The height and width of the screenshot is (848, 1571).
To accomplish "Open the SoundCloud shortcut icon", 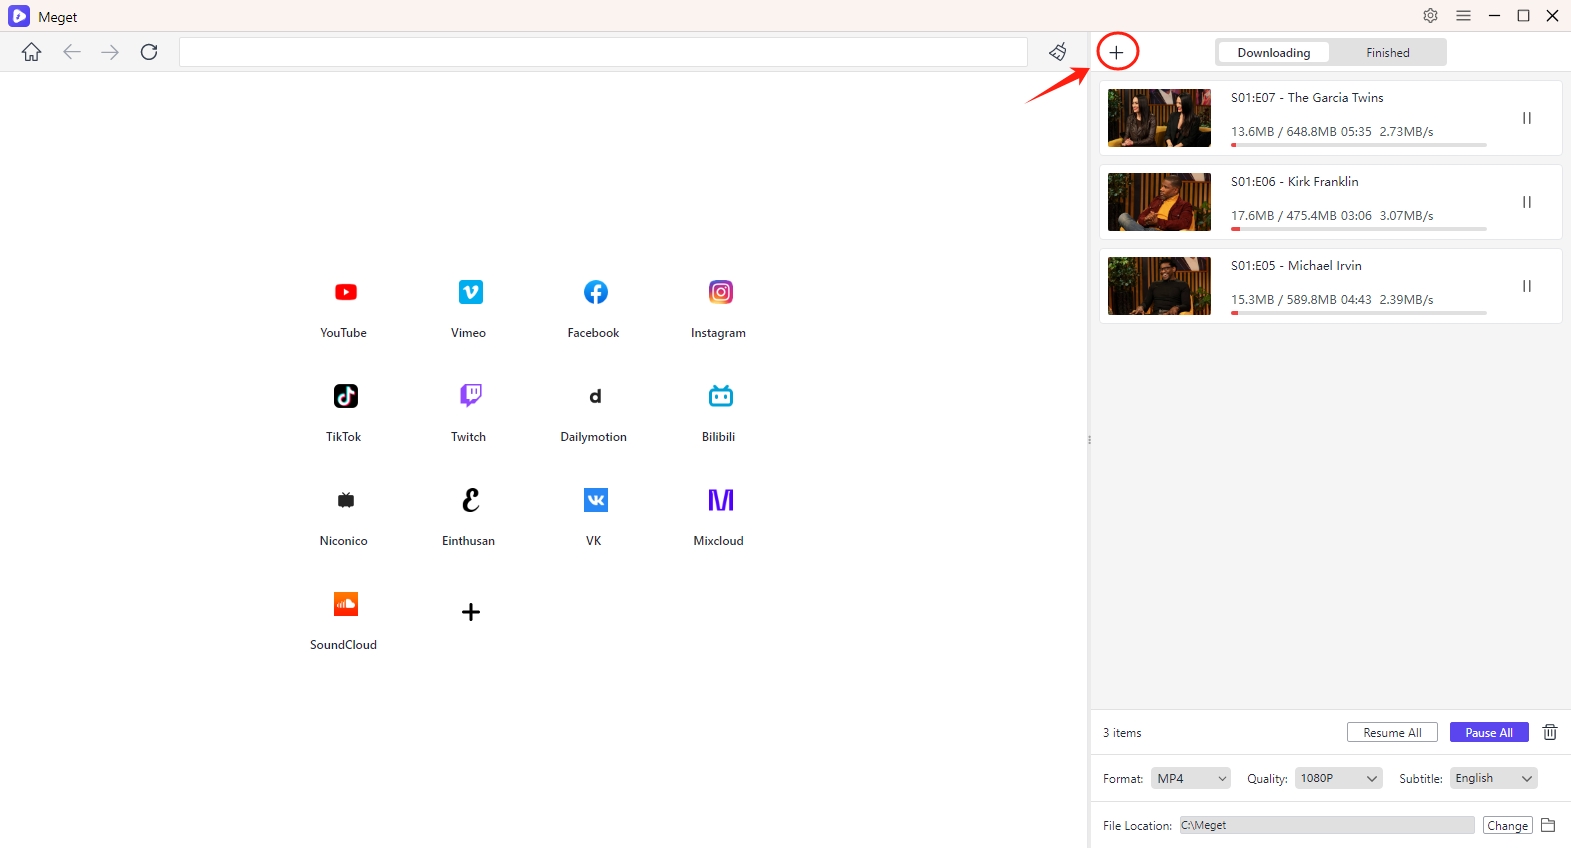I will tap(345, 604).
